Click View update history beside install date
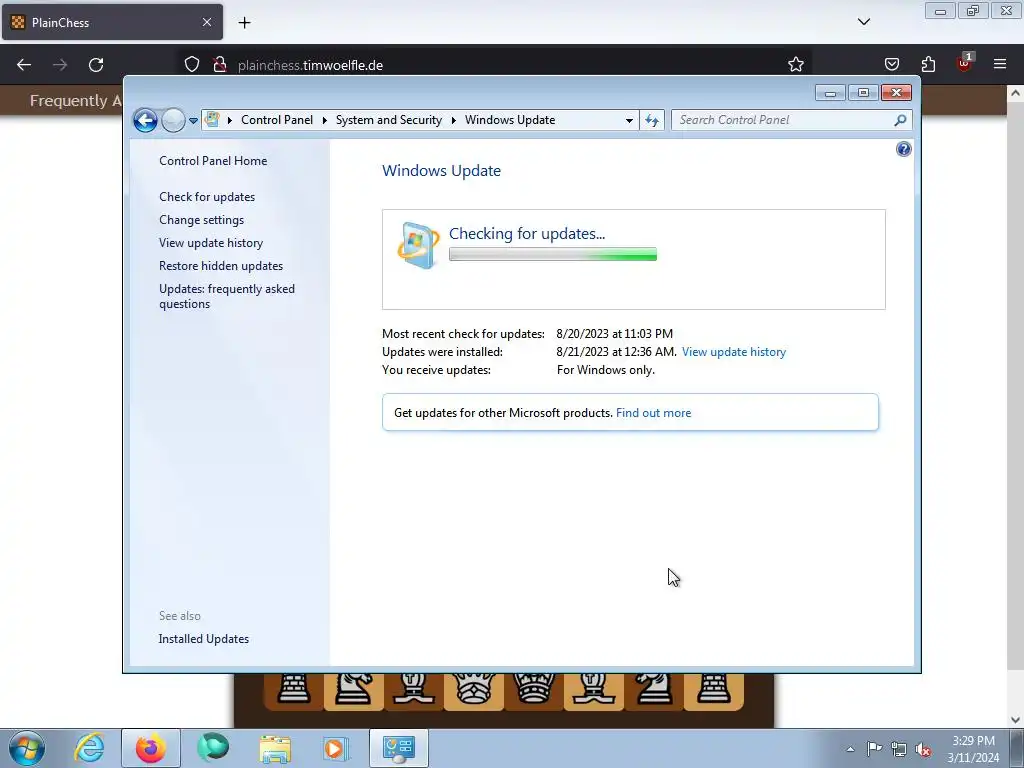The width and height of the screenshot is (1024, 768). (733, 352)
